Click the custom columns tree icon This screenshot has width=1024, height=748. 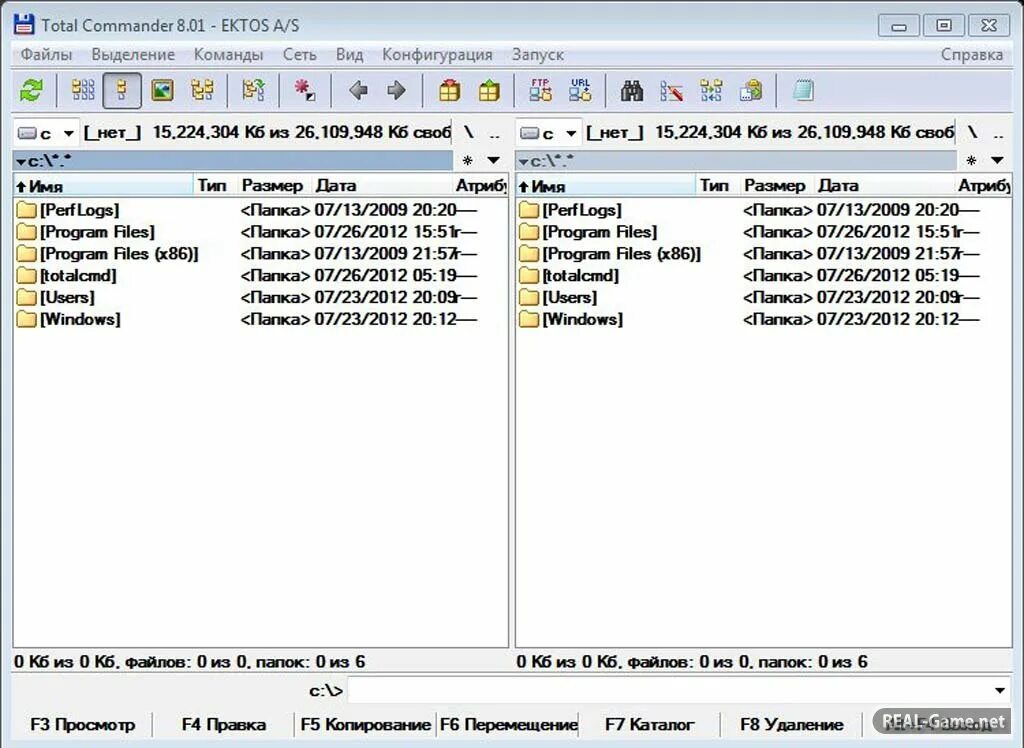[x=253, y=90]
